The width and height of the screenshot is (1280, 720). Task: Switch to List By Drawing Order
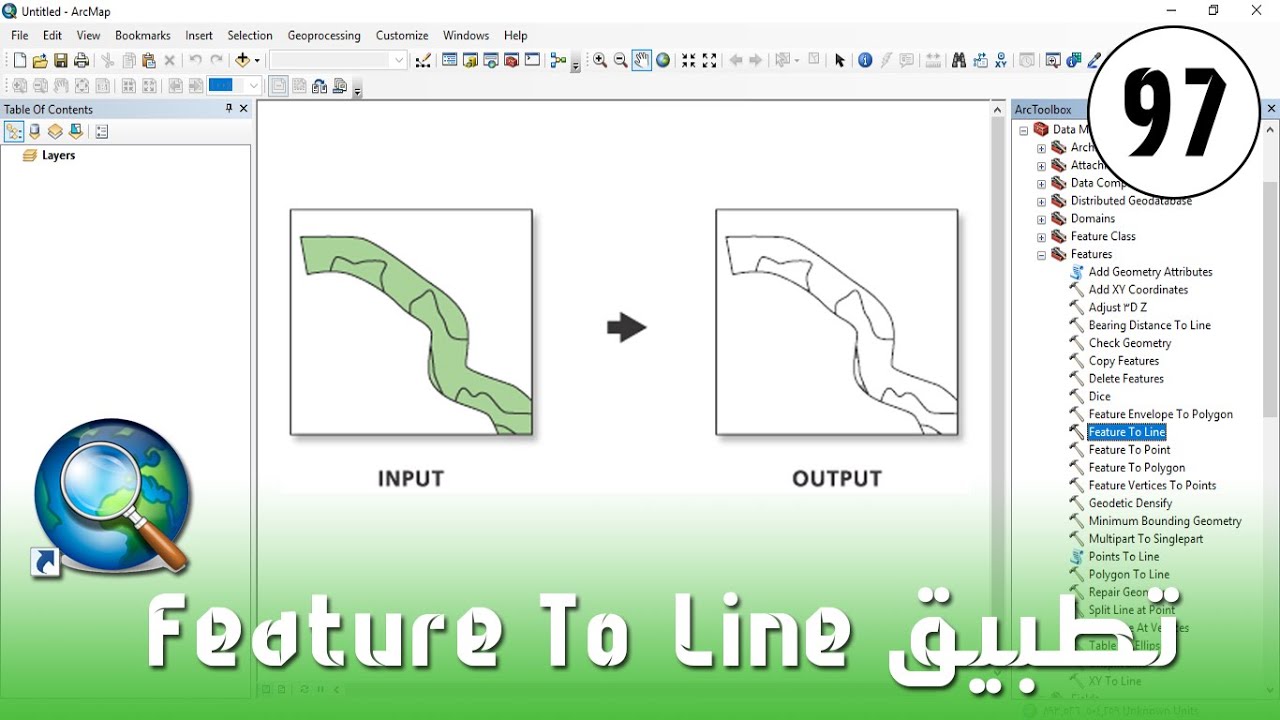[14, 131]
